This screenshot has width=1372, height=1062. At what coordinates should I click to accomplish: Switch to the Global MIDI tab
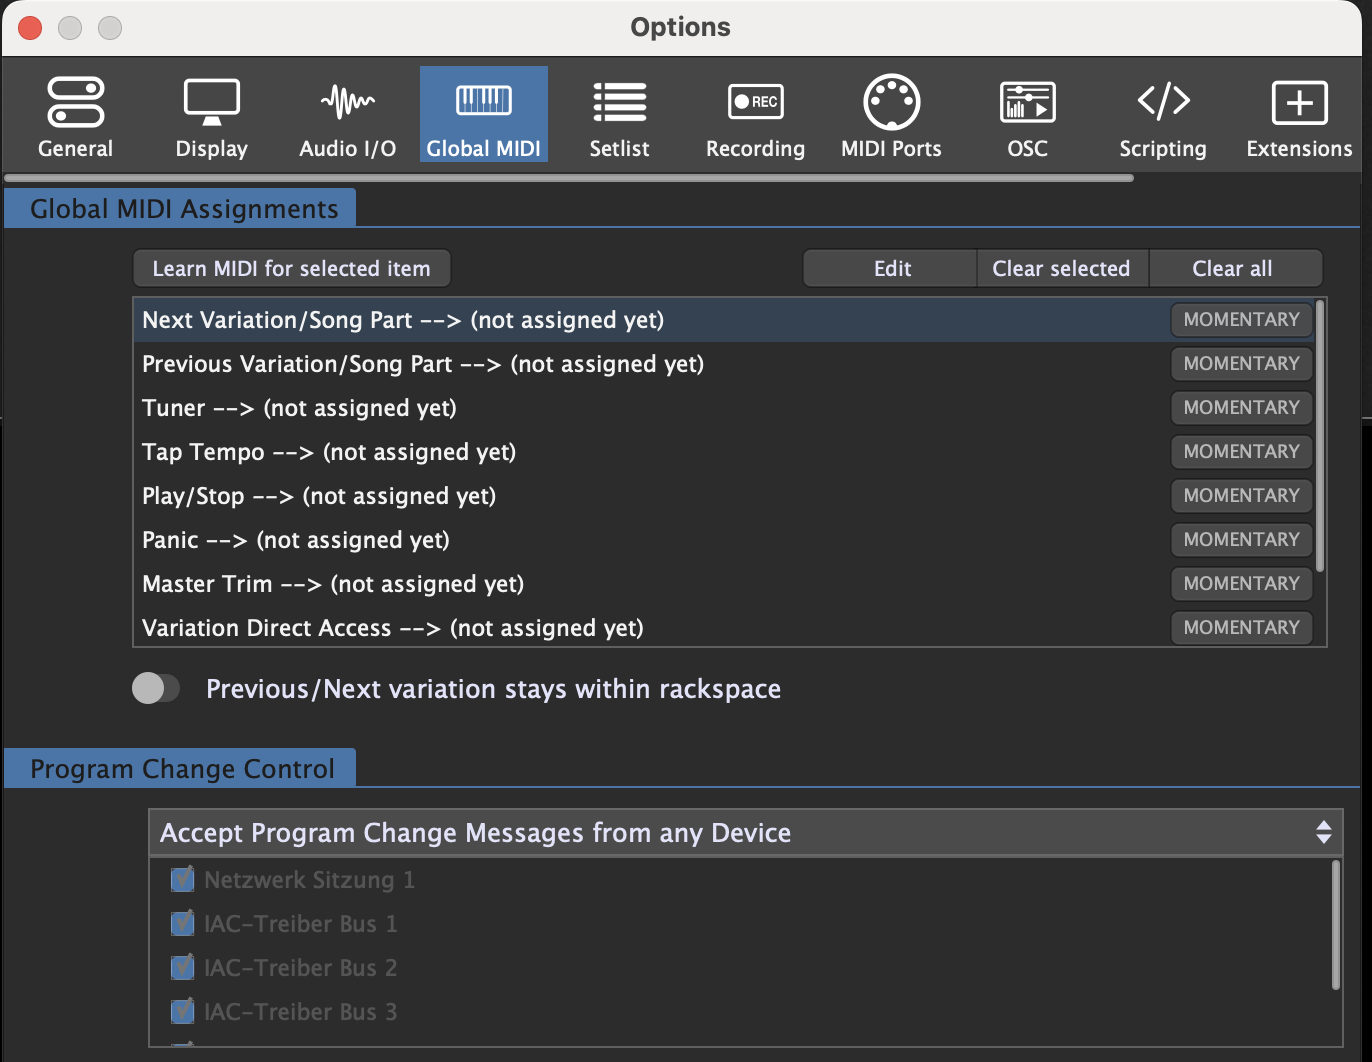coord(483,115)
